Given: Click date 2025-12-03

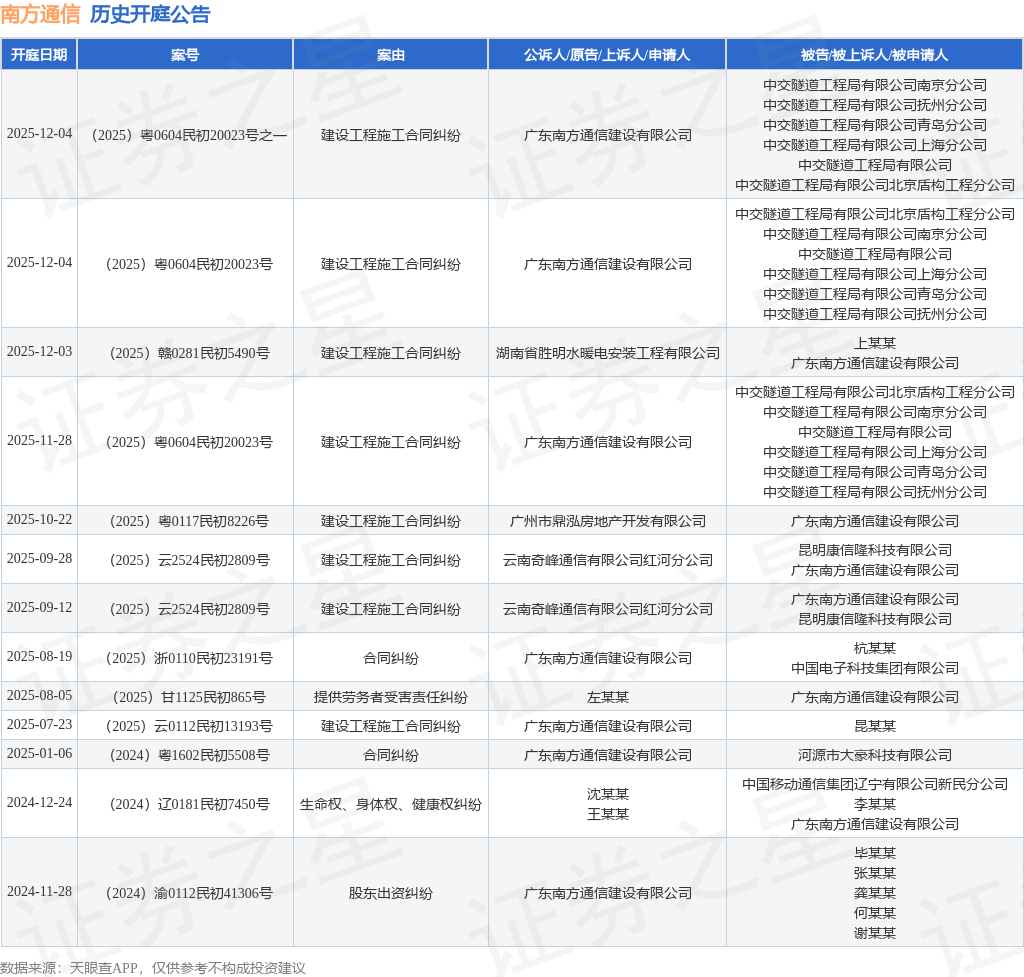Looking at the screenshot, I should pos(39,351).
